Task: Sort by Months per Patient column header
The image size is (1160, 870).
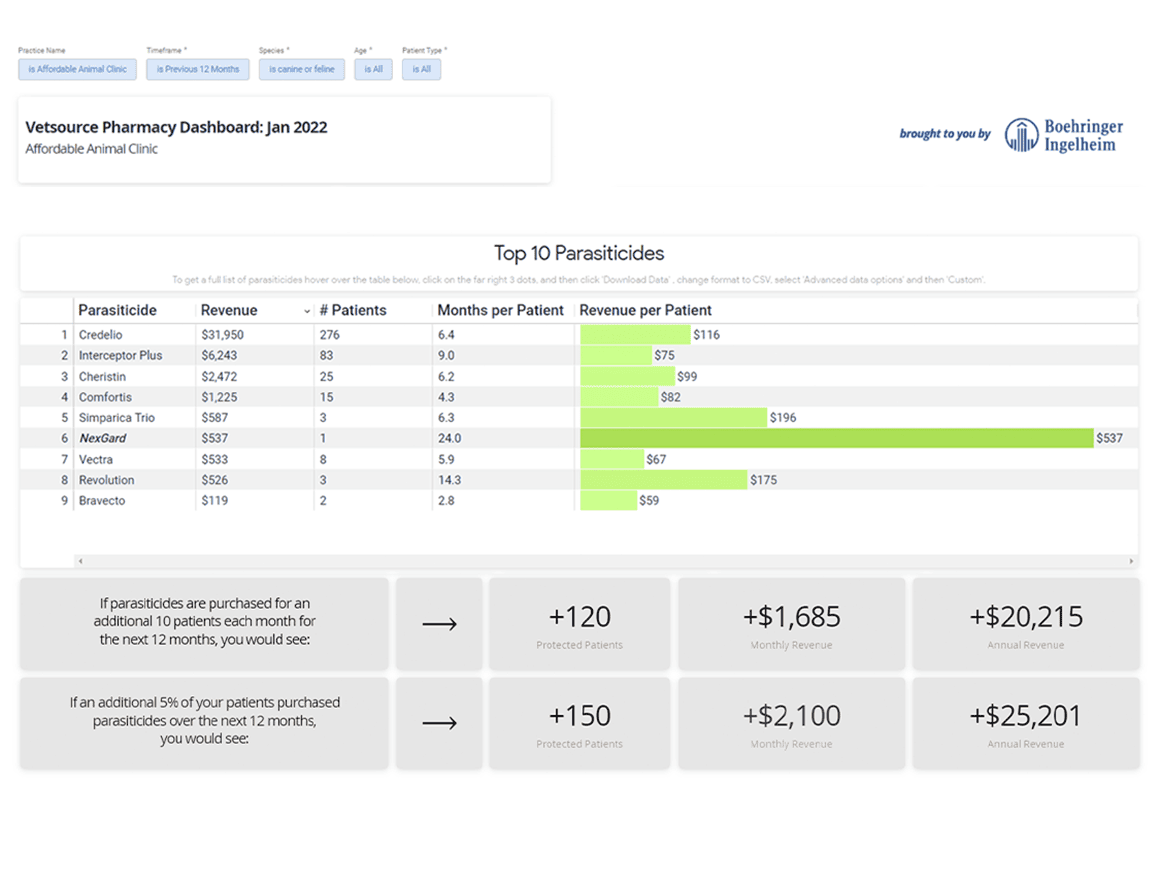Action: pos(500,311)
